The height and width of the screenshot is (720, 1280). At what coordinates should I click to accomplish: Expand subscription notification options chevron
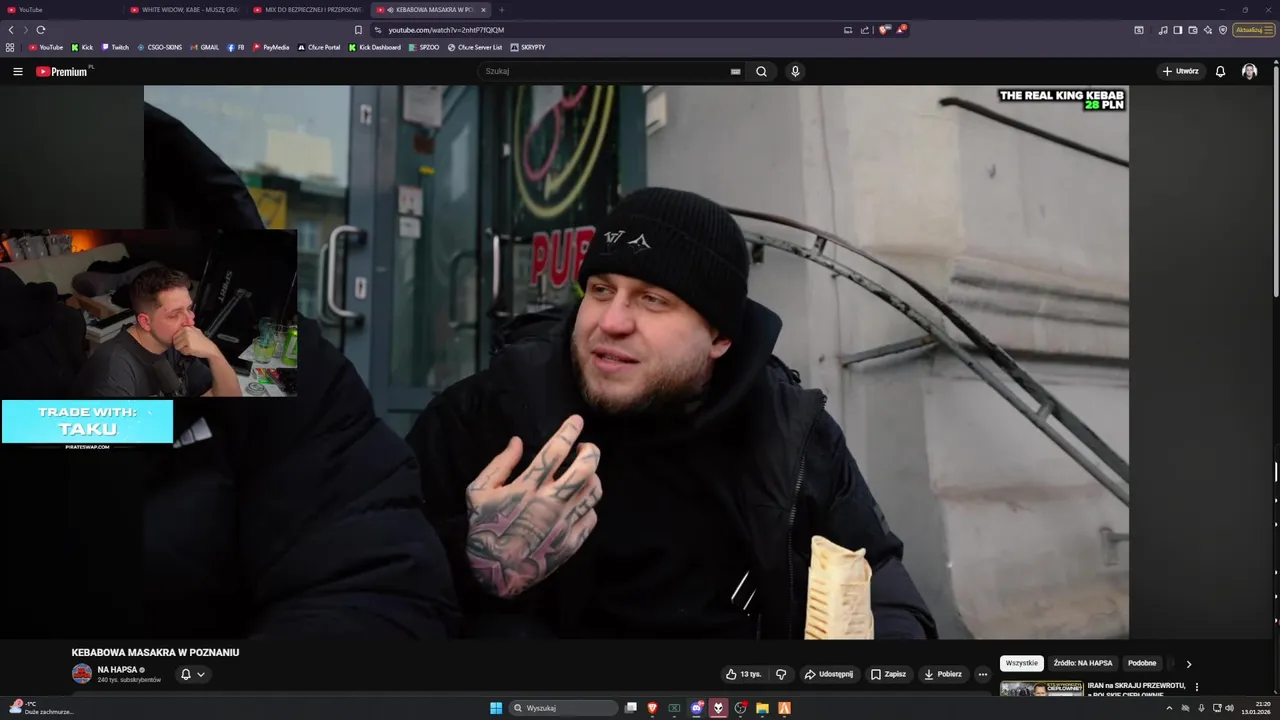pyautogui.click(x=201, y=674)
